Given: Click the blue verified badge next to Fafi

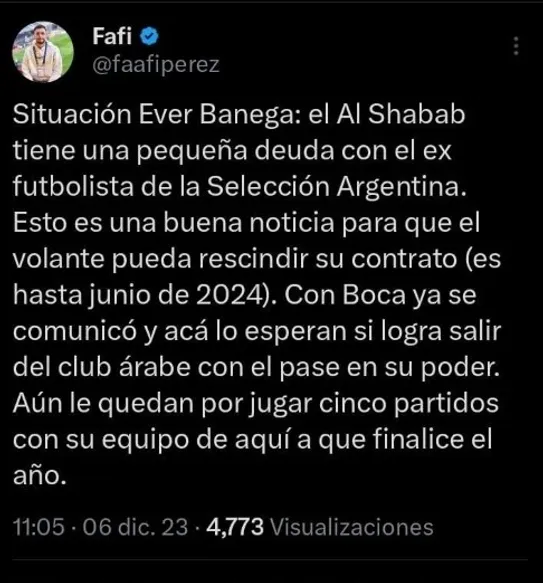Looking at the screenshot, I should (x=149, y=36).
